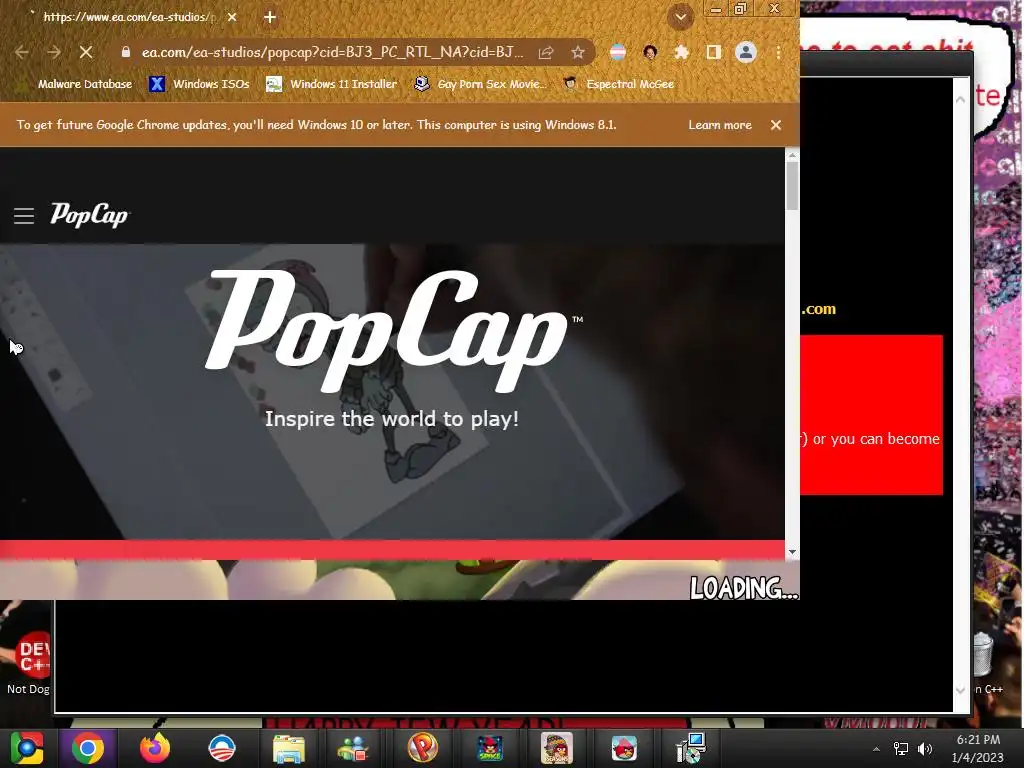This screenshot has width=1024, height=768.
Task: Click the 'or you can become' red box text
Action: point(876,439)
